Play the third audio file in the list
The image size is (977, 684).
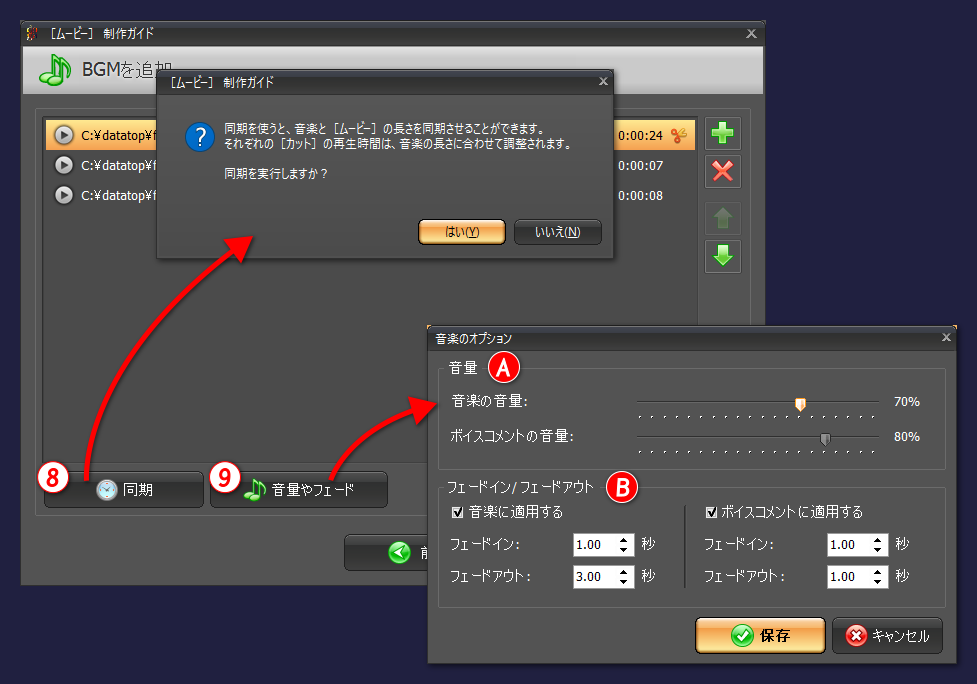tap(62, 195)
